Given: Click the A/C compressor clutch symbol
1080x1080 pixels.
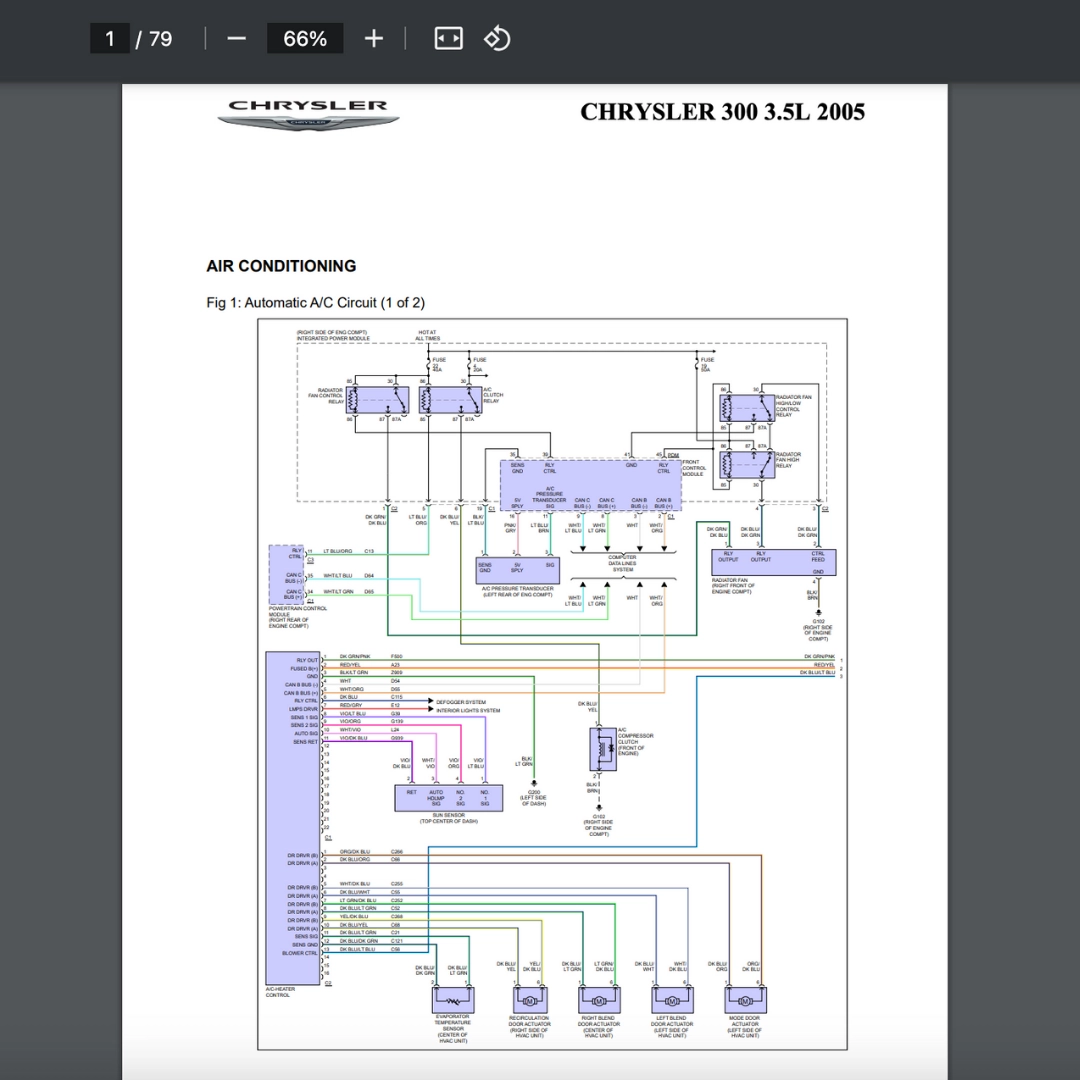Looking at the screenshot, I should coord(602,748).
